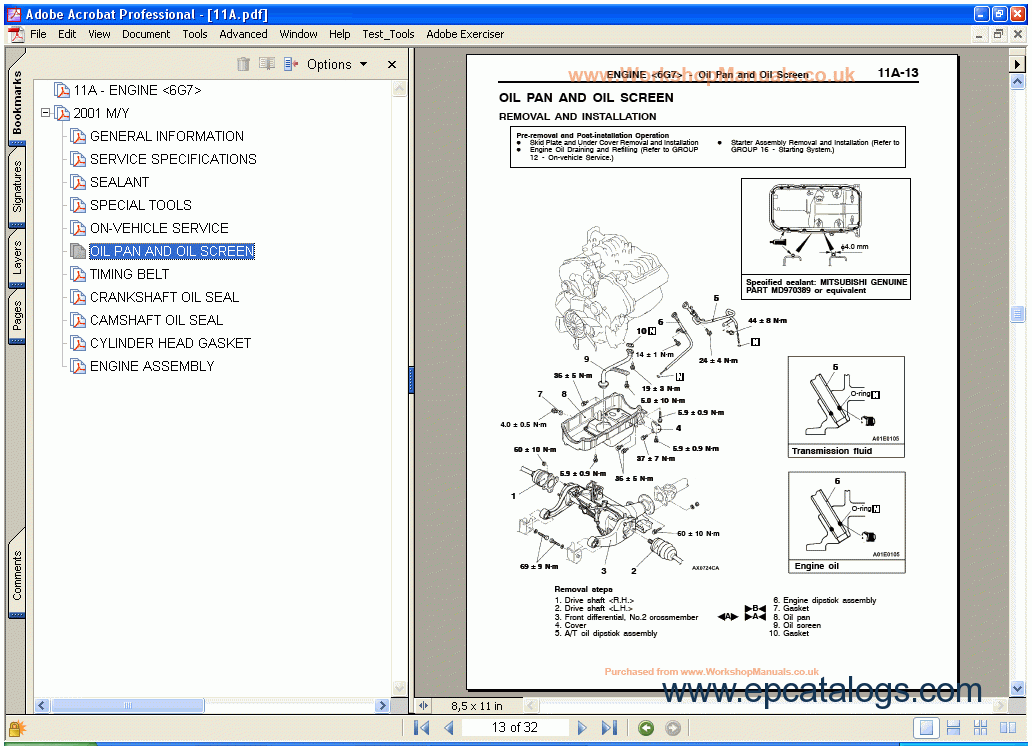Open the CAMSHAFT OIL SEAL bookmark
The width and height of the screenshot is (1032, 746).
157,321
